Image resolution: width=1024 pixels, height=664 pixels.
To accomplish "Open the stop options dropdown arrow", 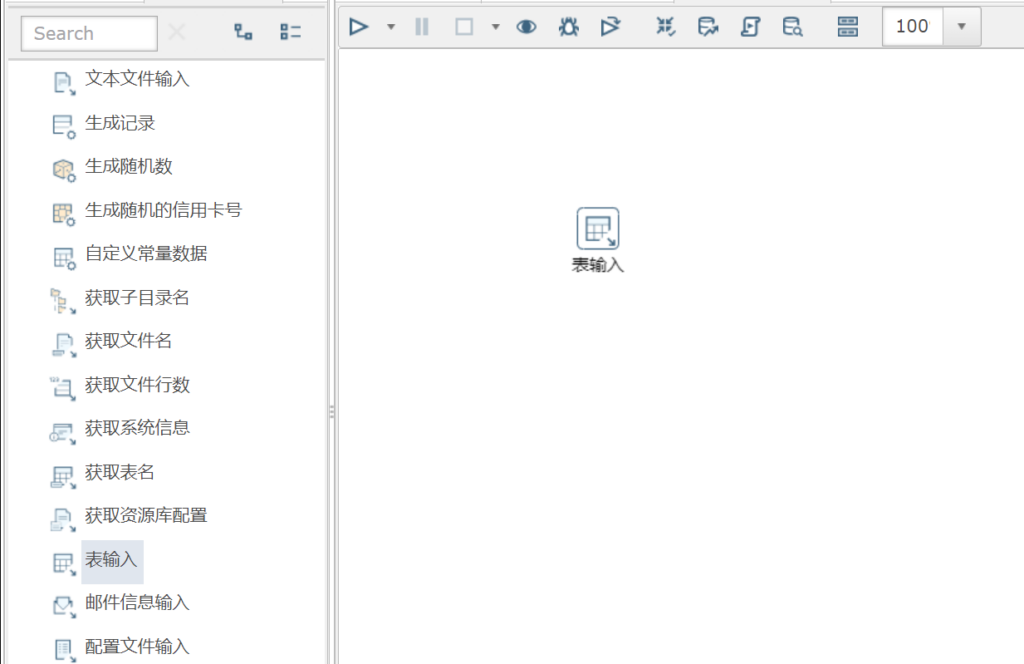I will click(495, 27).
